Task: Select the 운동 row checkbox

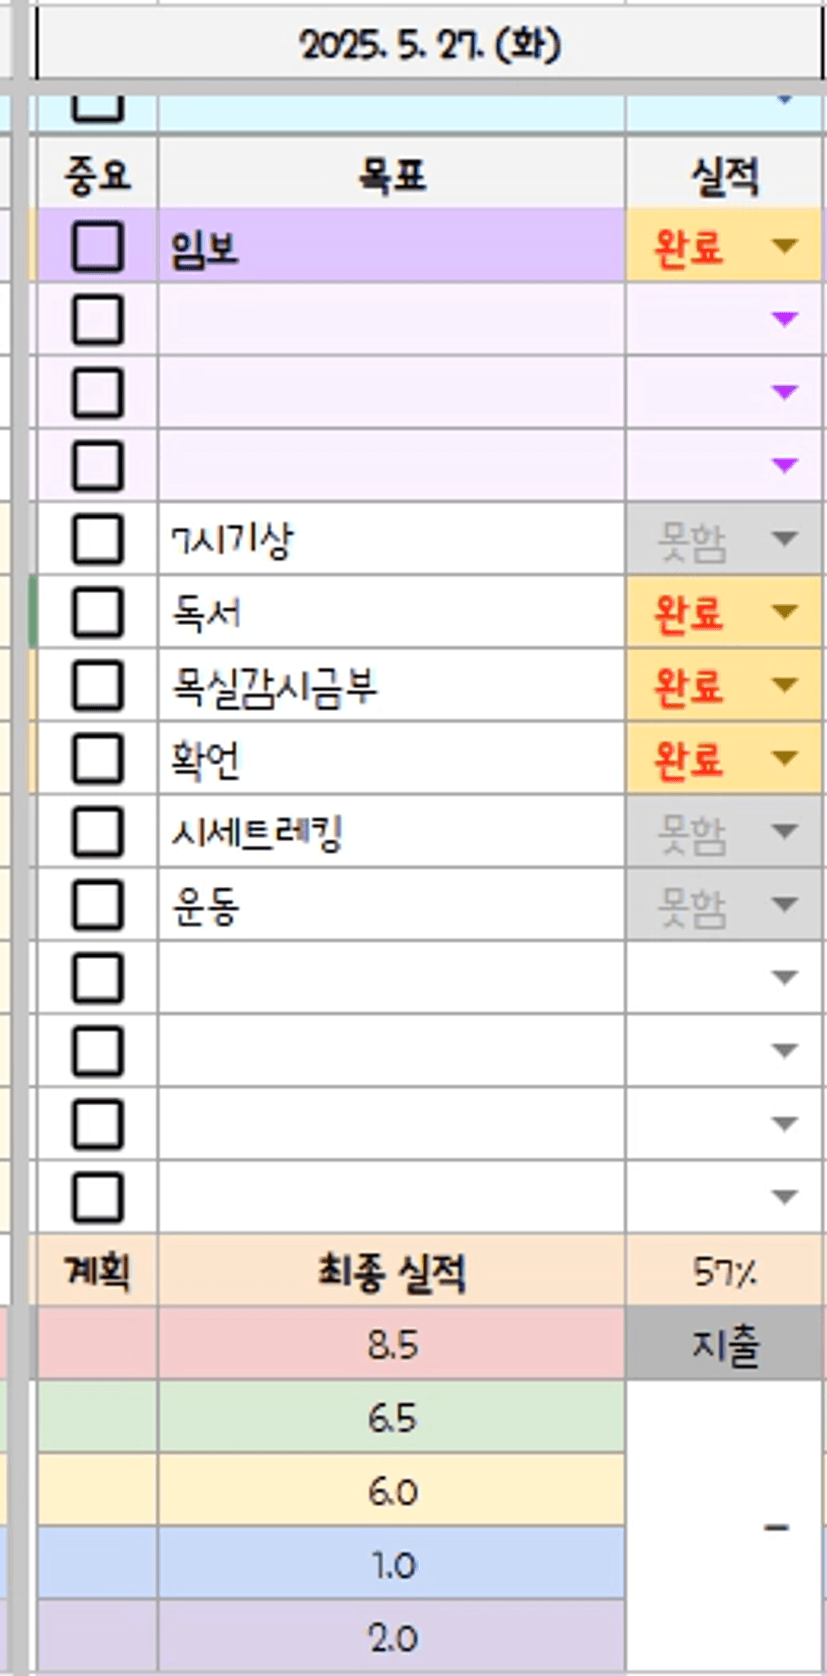Action: coord(97,905)
